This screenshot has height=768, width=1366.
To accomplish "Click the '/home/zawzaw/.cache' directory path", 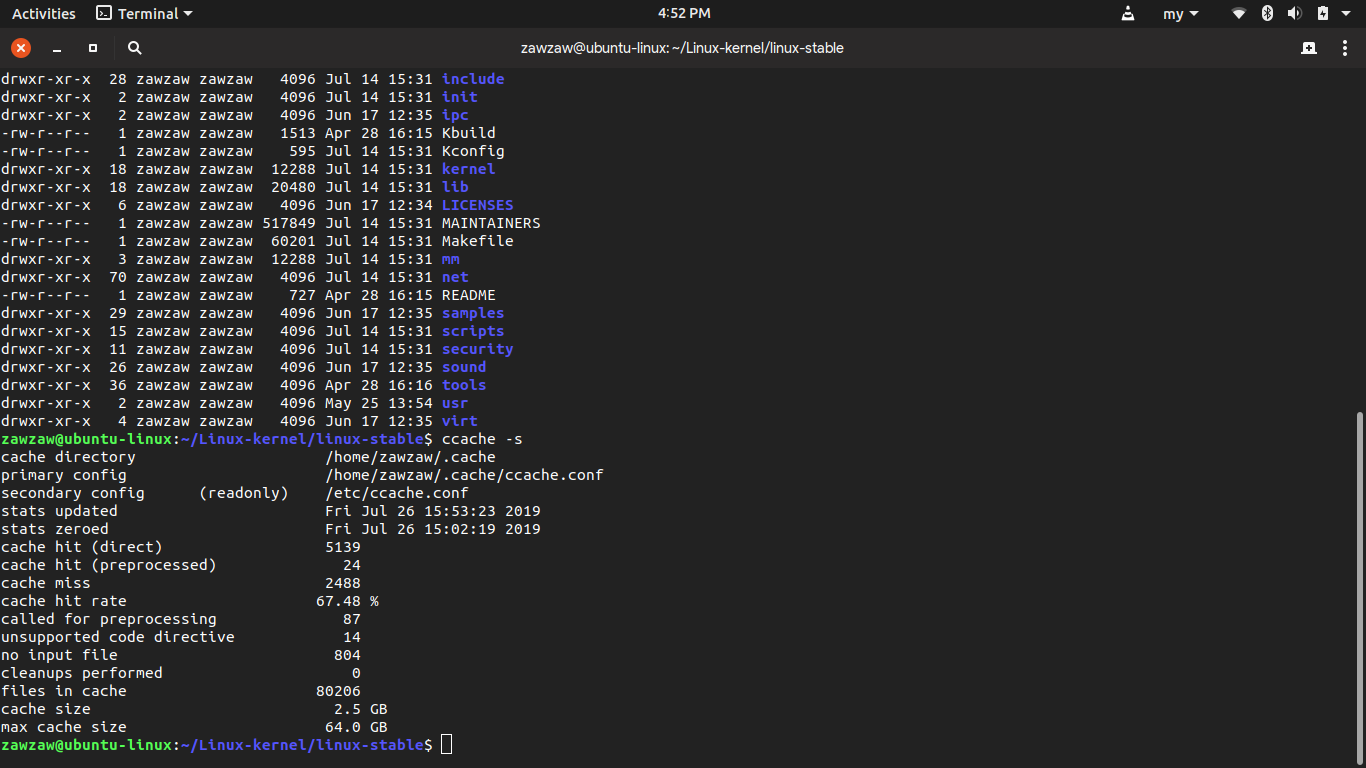I will coord(410,457).
